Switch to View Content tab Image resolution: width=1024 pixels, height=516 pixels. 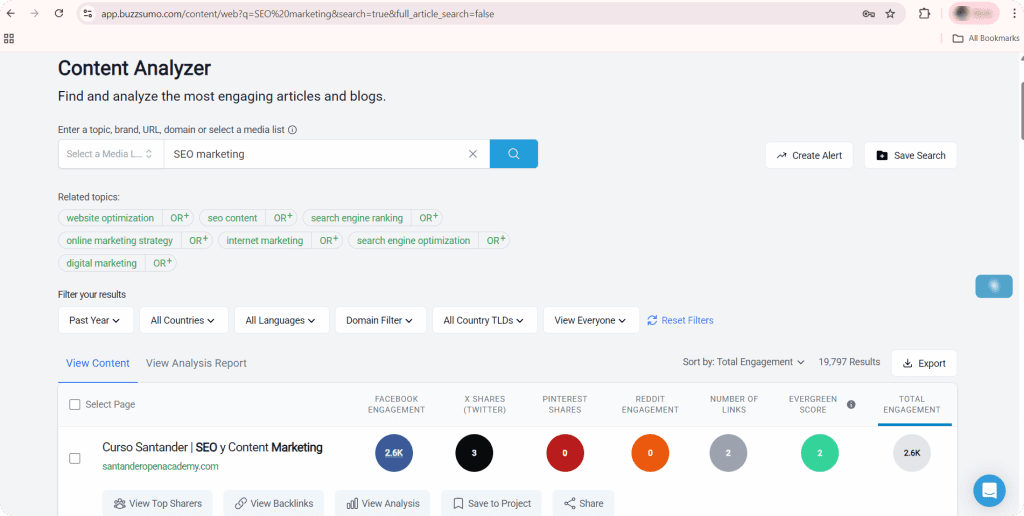pos(98,363)
